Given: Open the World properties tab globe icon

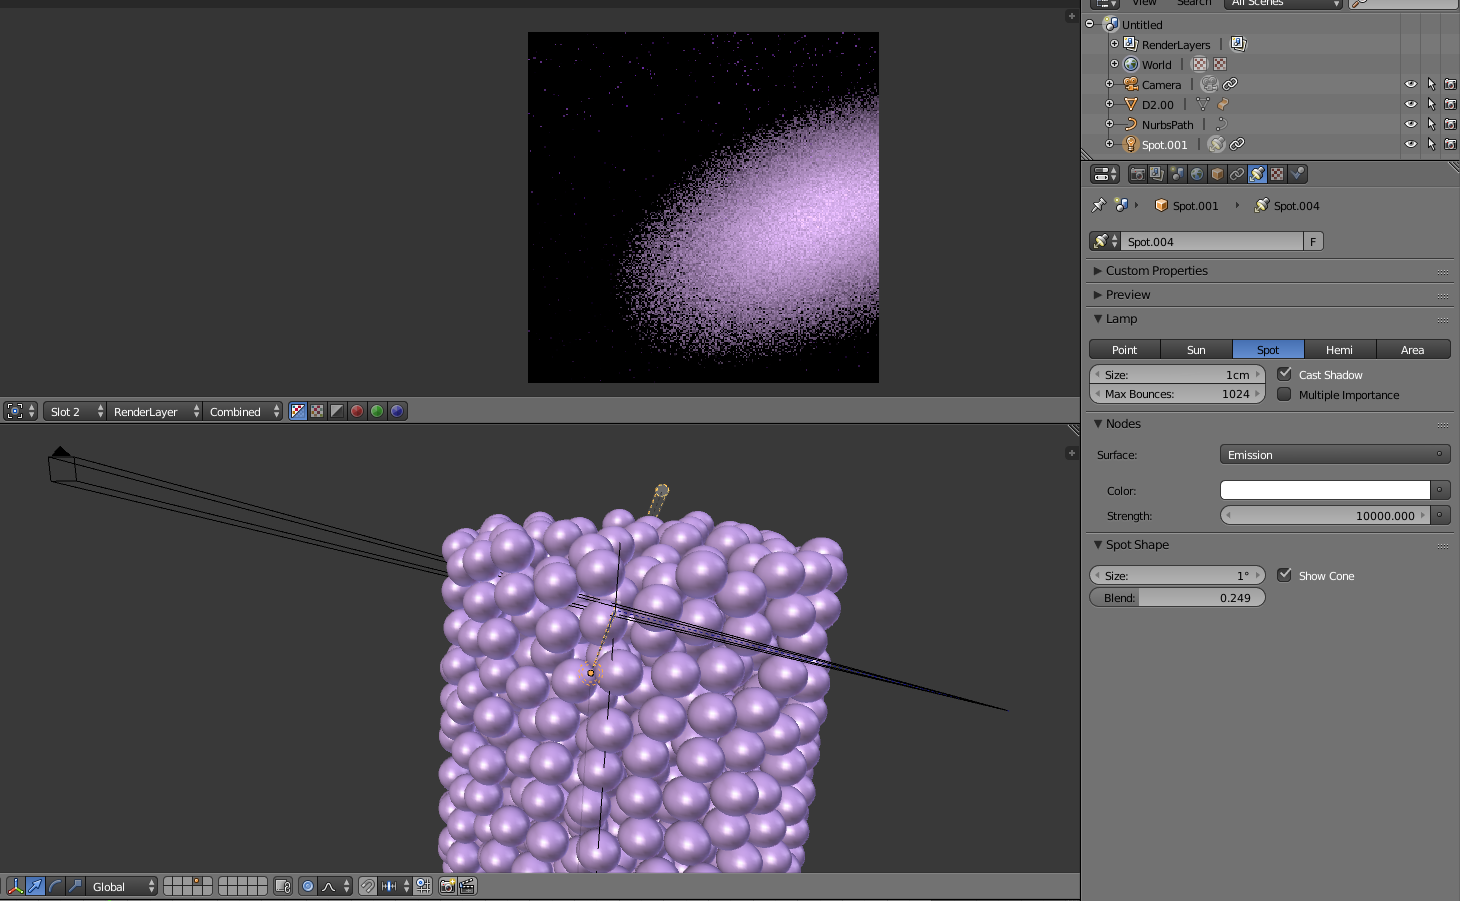Looking at the screenshot, I should point(1197,174).
